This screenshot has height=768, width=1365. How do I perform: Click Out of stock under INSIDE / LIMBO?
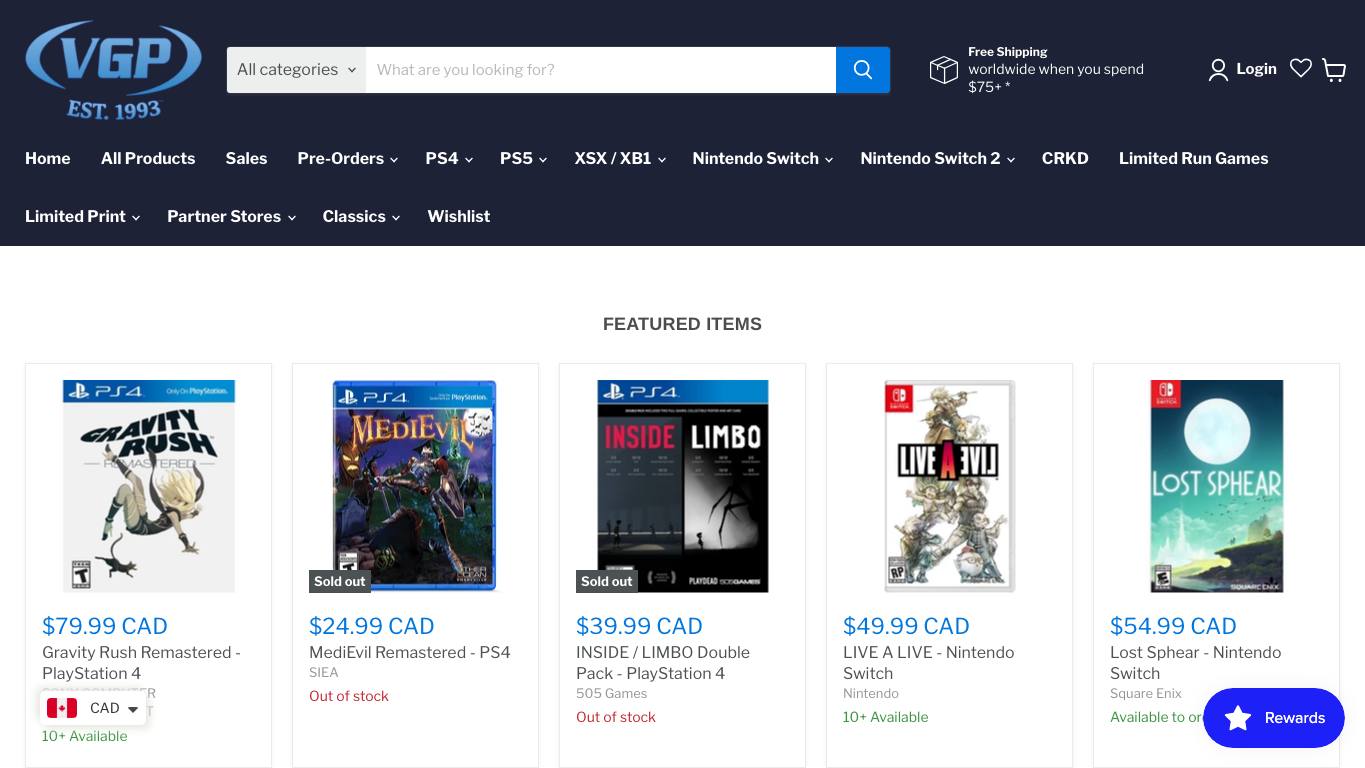click(615, 717)
